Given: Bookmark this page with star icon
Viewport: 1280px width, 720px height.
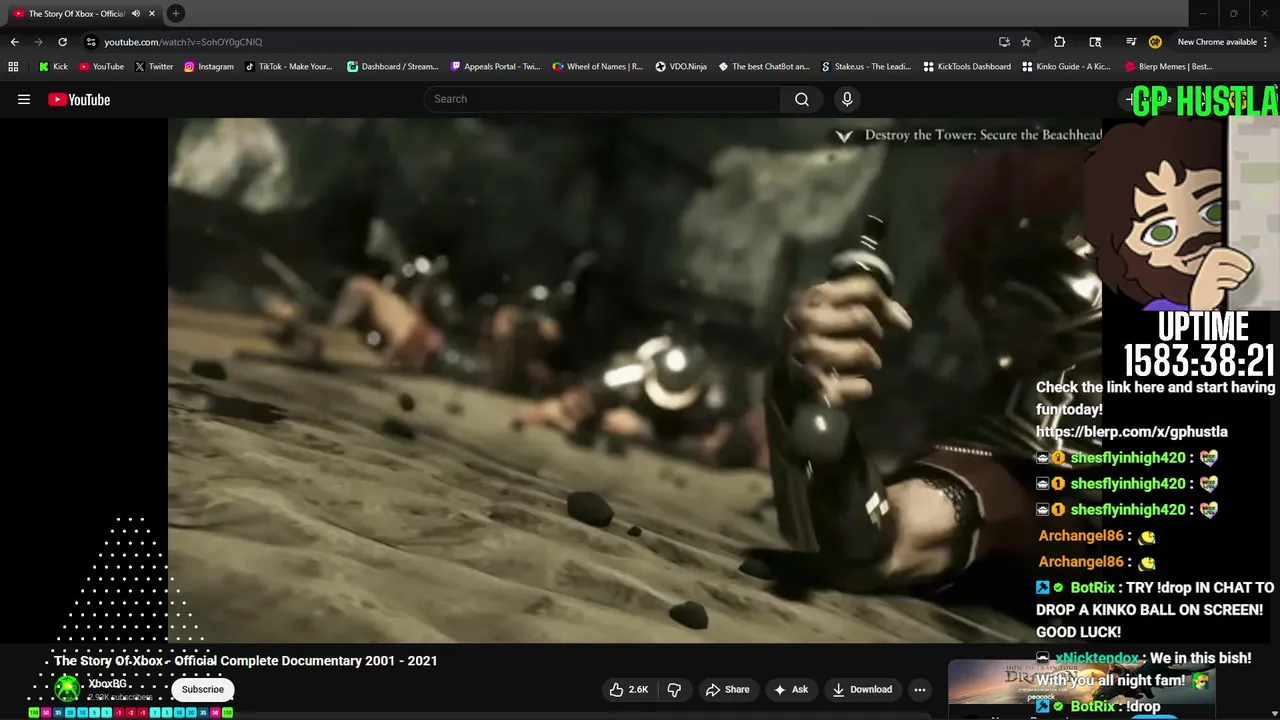Looking at the screenshot, I should coord(1026,42).
